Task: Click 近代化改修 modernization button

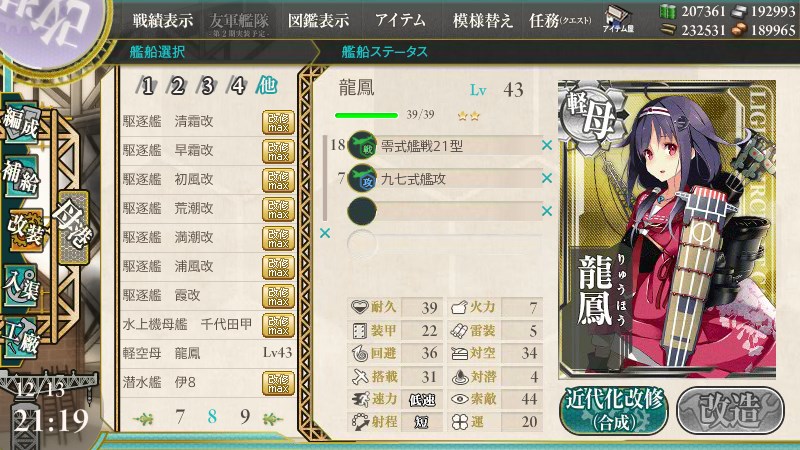Action: pyautogui.click(x=614, y=411)
